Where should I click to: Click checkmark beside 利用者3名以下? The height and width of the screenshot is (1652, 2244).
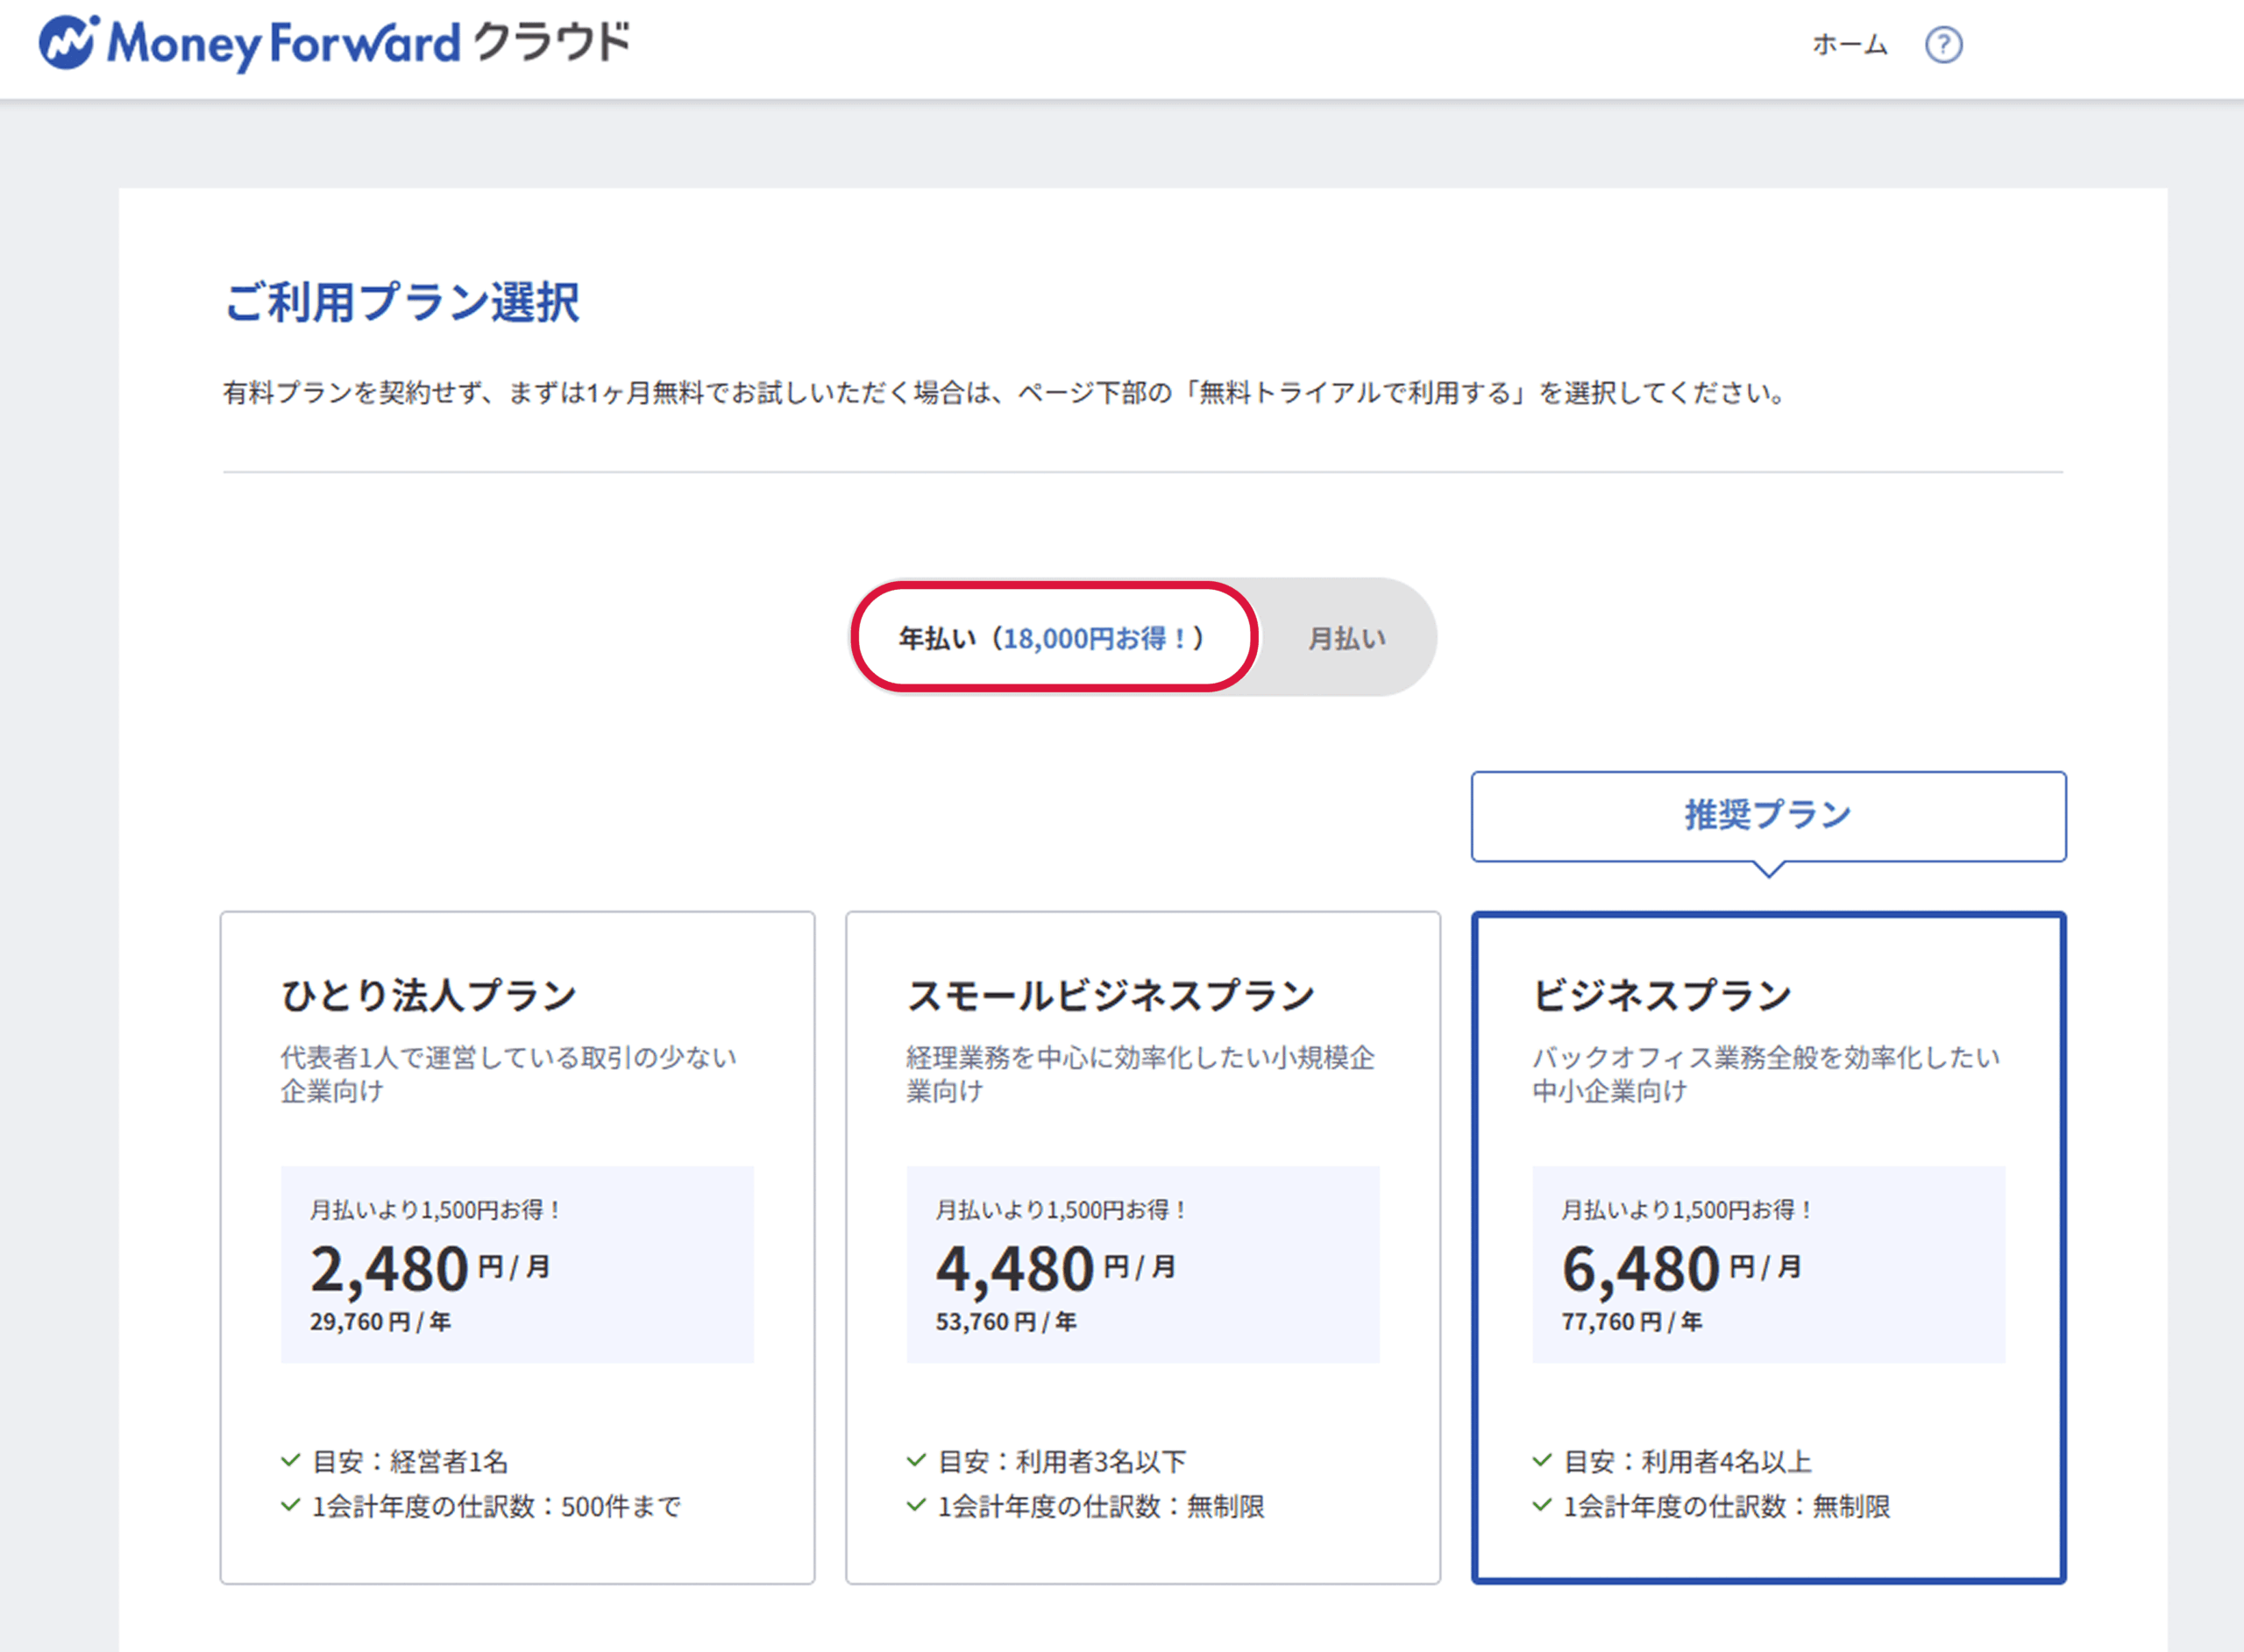coord(916,1460)
